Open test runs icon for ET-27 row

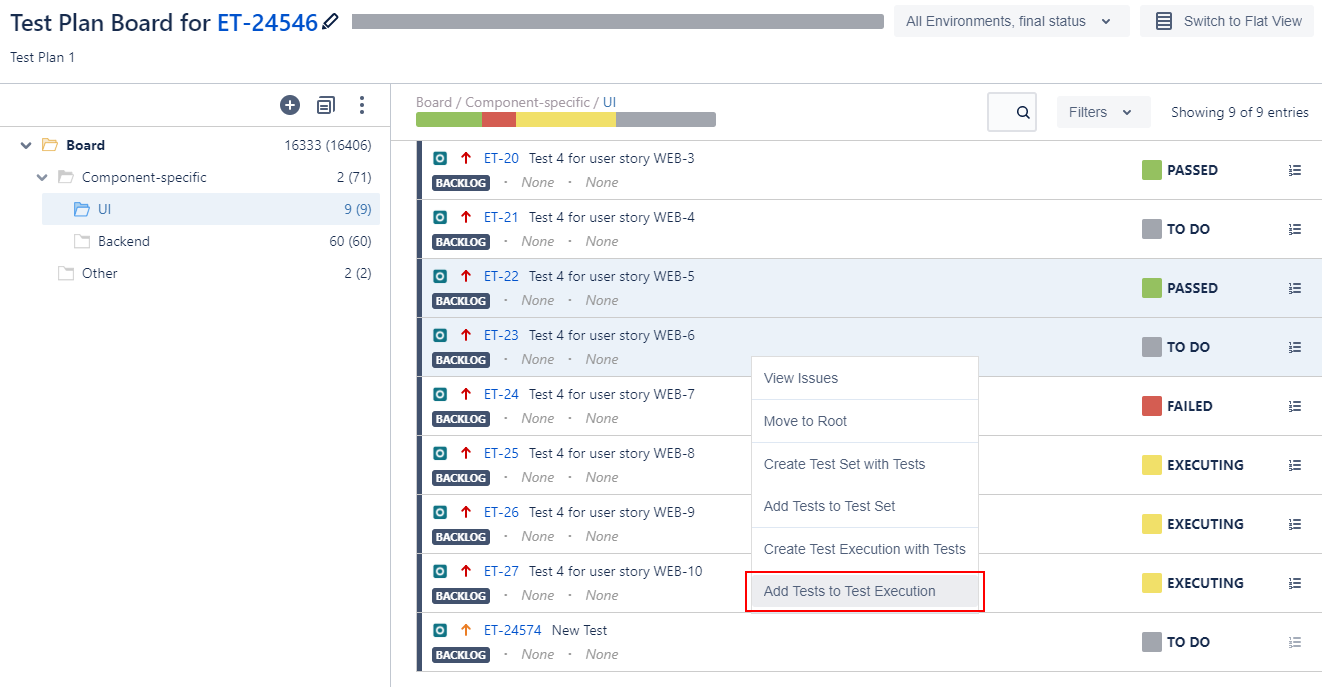1295,583
